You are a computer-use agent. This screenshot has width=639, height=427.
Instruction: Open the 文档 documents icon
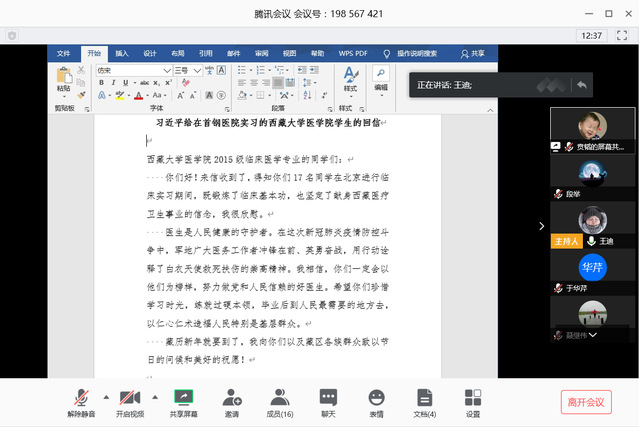point(424,398)
